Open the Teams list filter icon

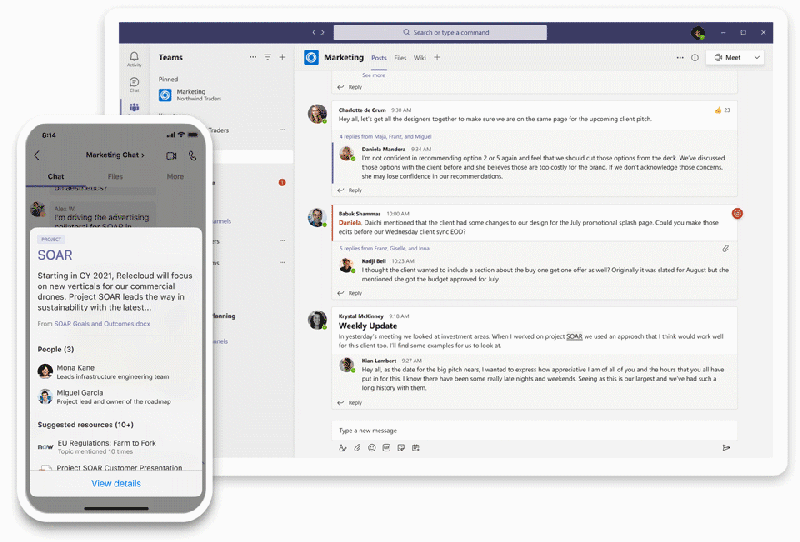(x=267, y=58)
